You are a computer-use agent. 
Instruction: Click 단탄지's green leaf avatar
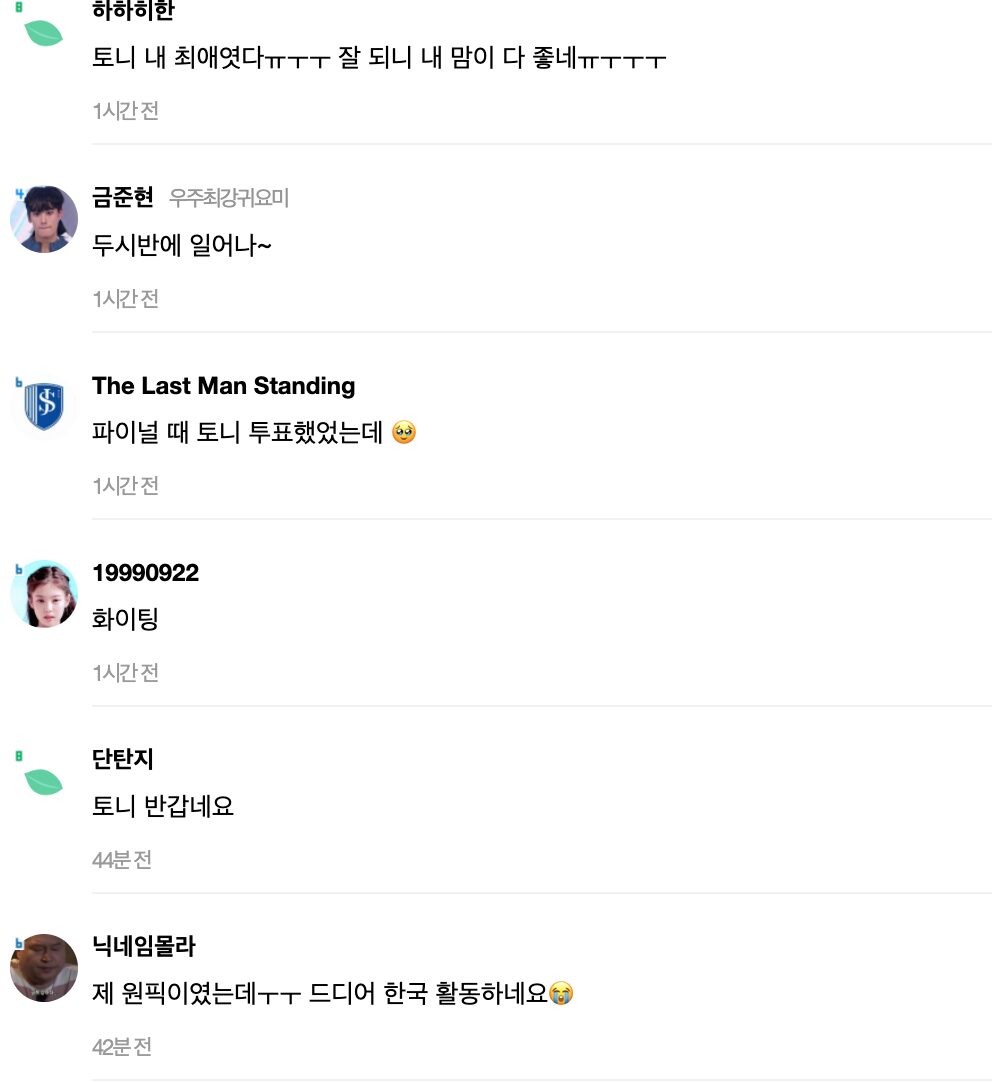click(x=43, y=781)
